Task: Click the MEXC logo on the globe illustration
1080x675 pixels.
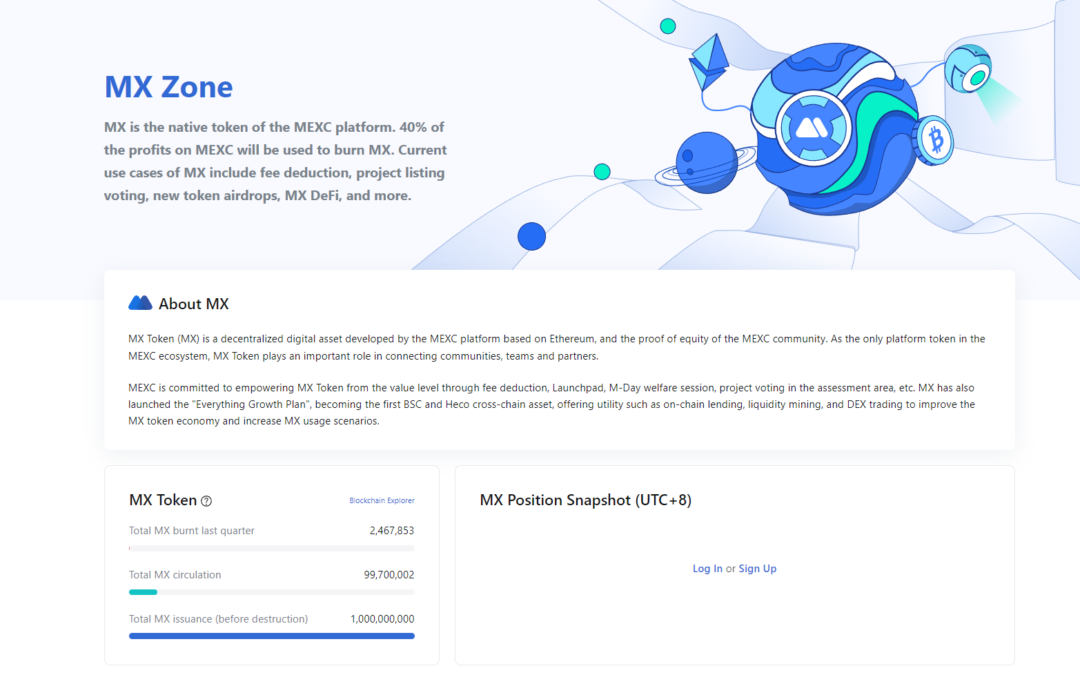Action: coord(810,128)
